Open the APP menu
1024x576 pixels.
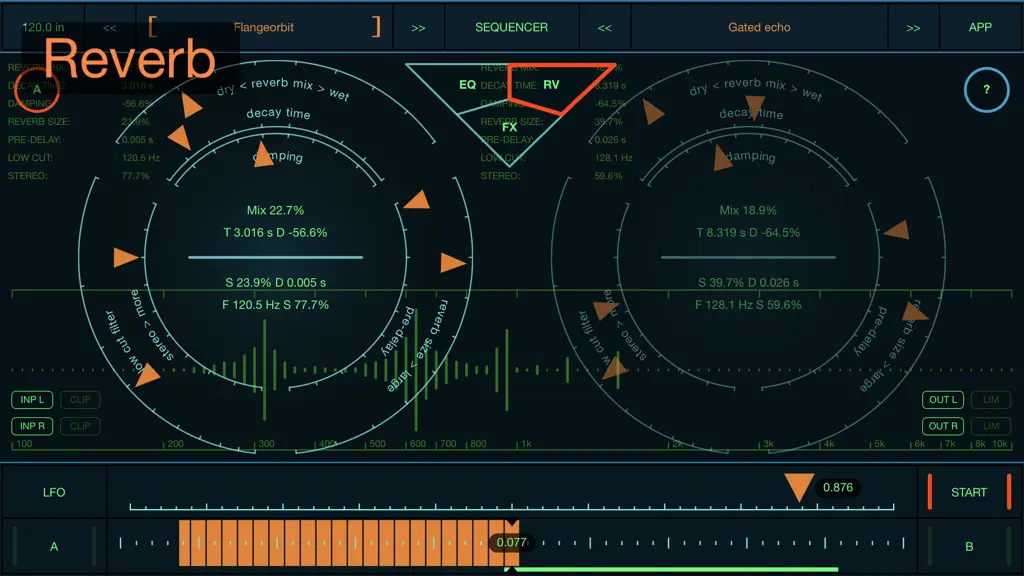click(980, 27)
